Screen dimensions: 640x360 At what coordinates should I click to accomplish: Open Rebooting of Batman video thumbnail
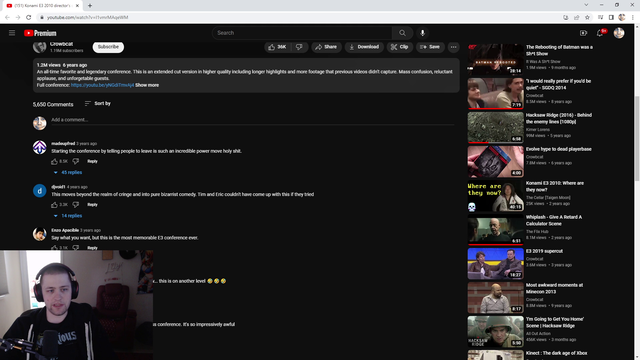pyautogui.click(x=496, y=59)
